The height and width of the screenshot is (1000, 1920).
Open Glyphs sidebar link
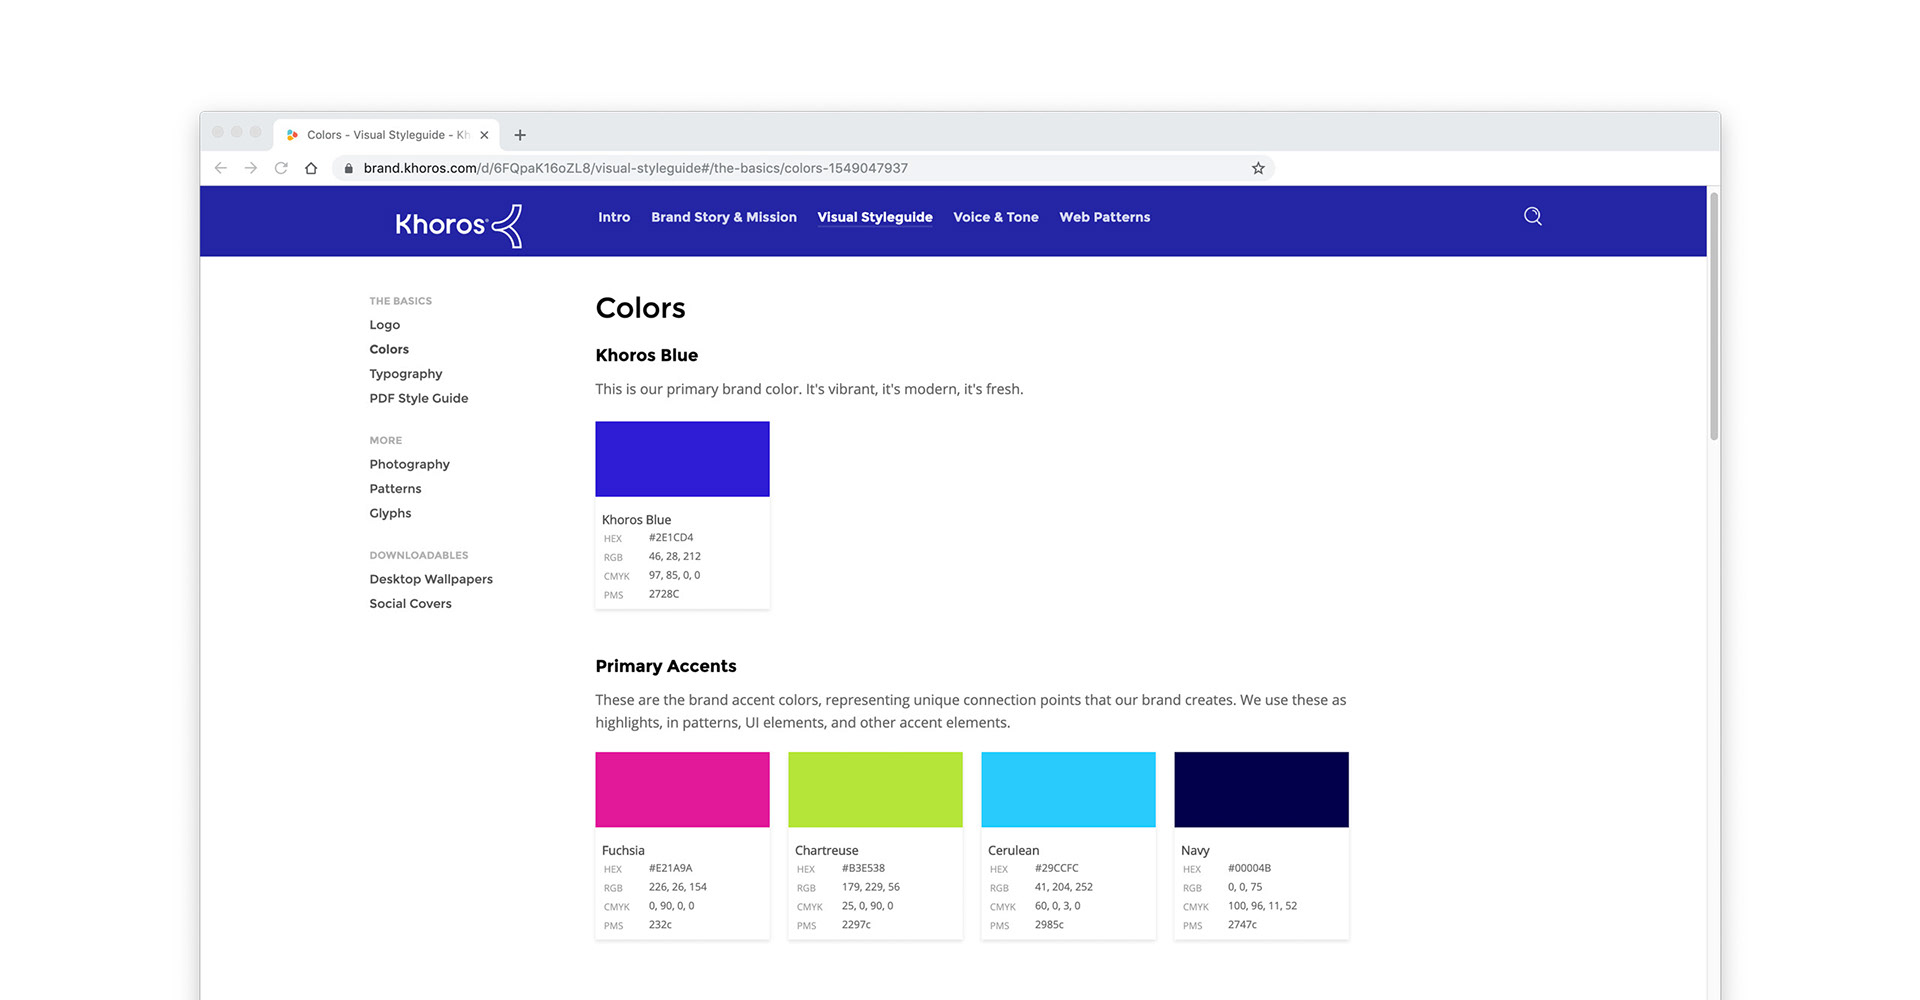[391, 513]
